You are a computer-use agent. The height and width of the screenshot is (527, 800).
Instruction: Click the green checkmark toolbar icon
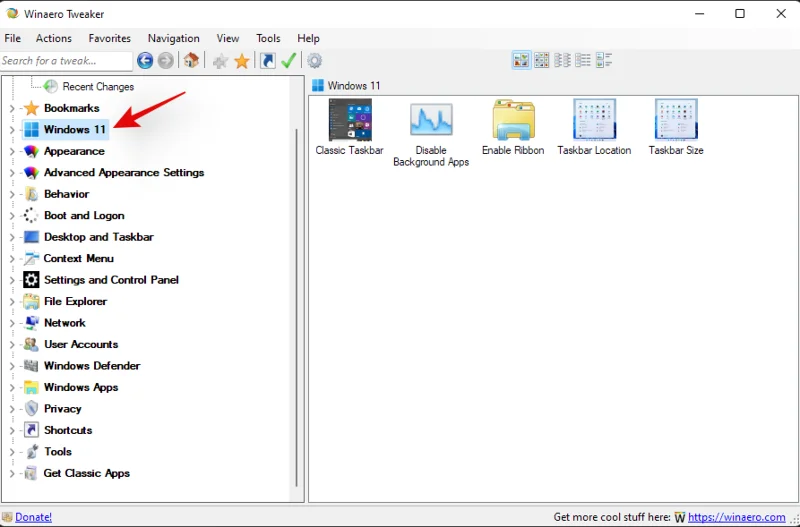(289, 61)
